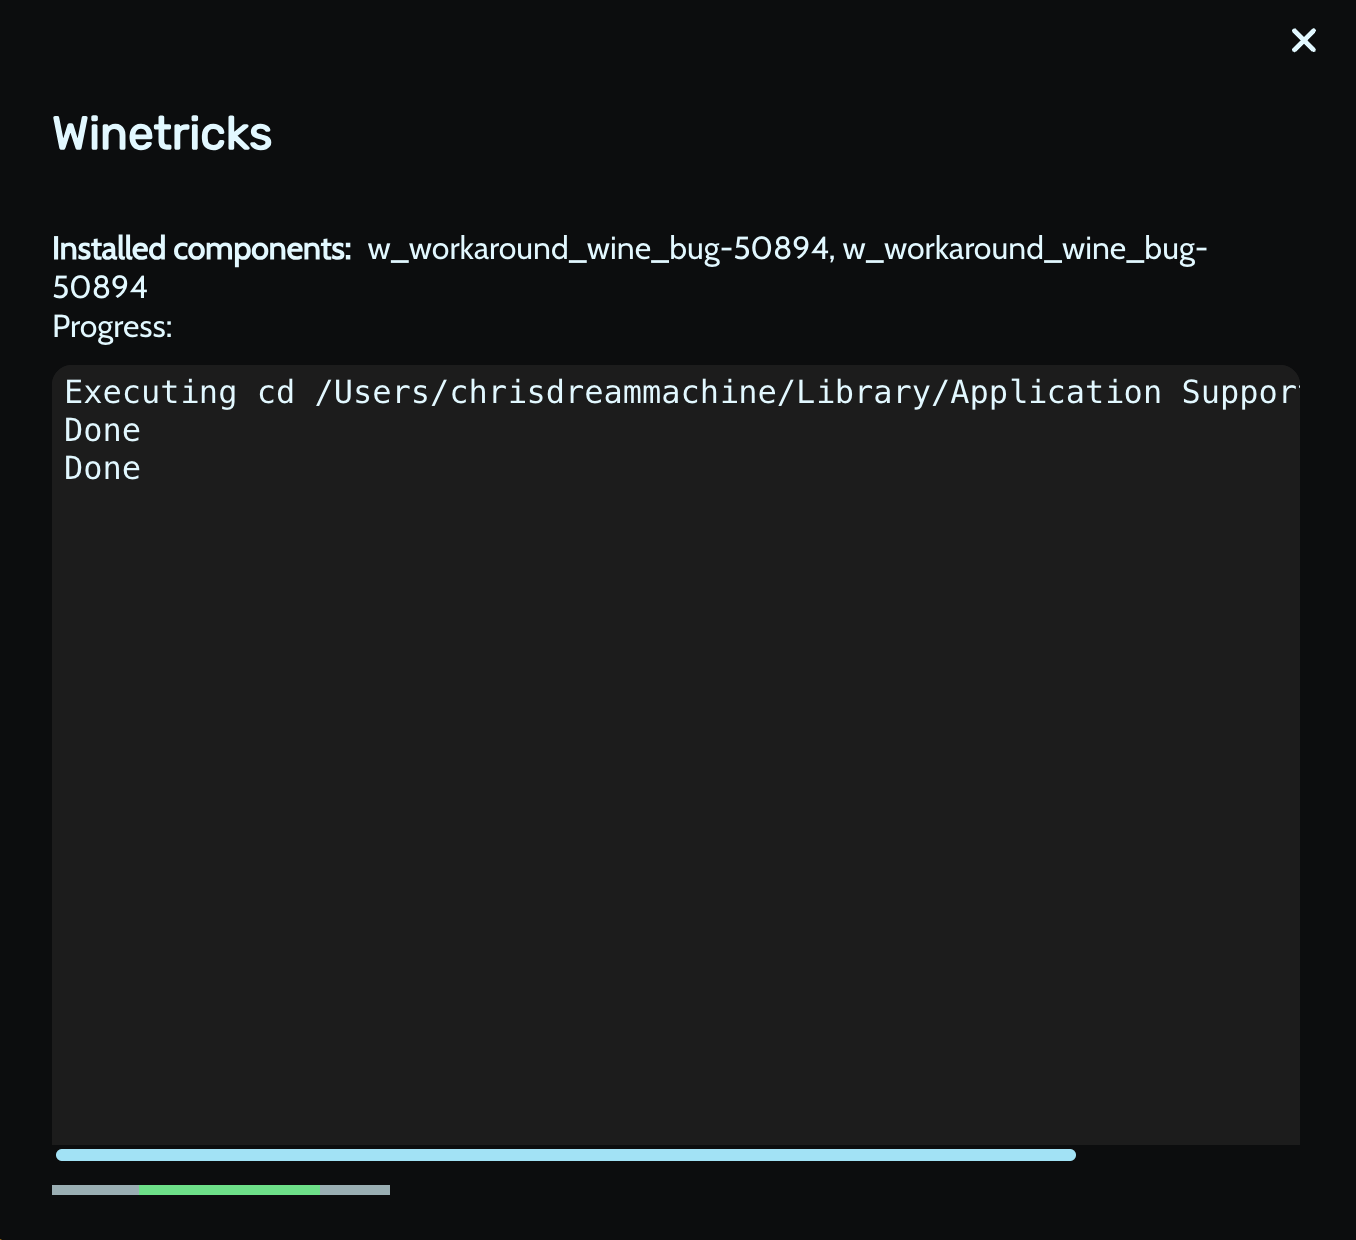
Task: Click the truncated "Support" text at the log edge
Action: 1240,392
